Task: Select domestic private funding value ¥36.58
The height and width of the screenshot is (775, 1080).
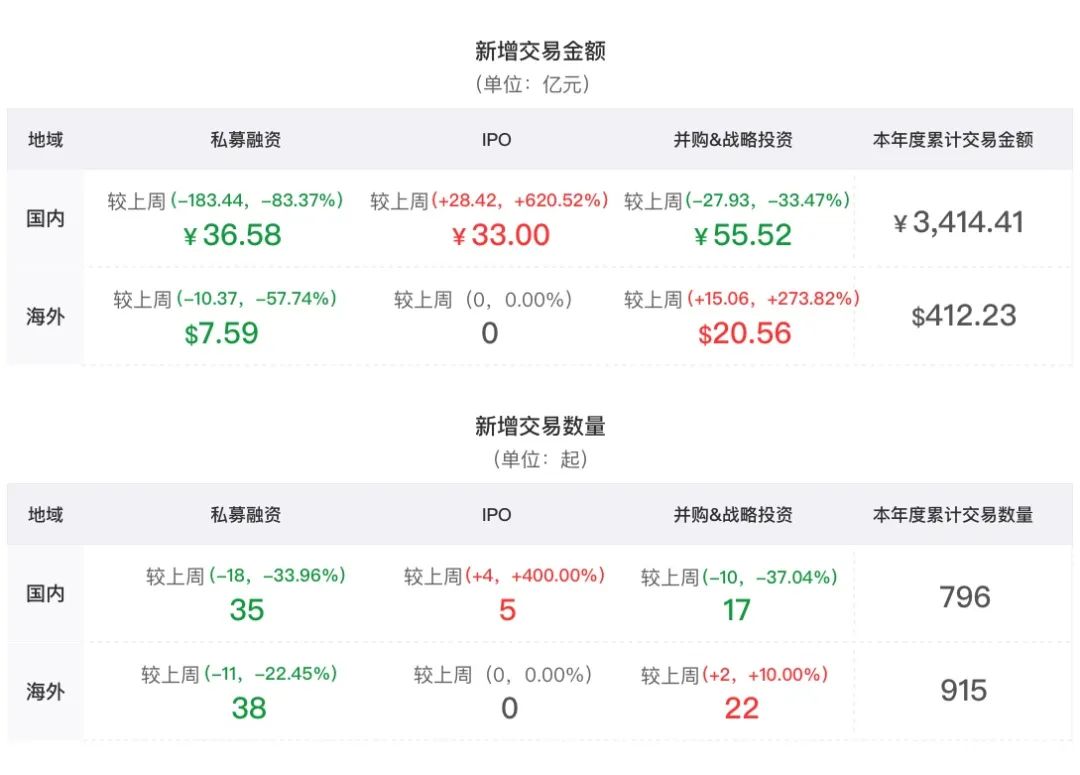Action: click(x=232, y=235)
